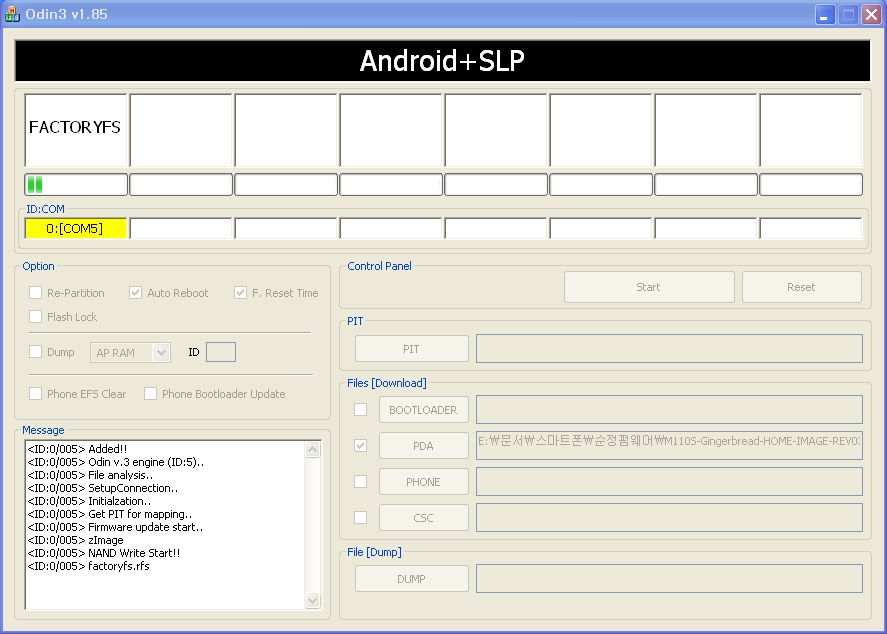Screen dimensions: 887x634
Task: Click the Message log scroll down arrow
Action: tap(313, 600)
